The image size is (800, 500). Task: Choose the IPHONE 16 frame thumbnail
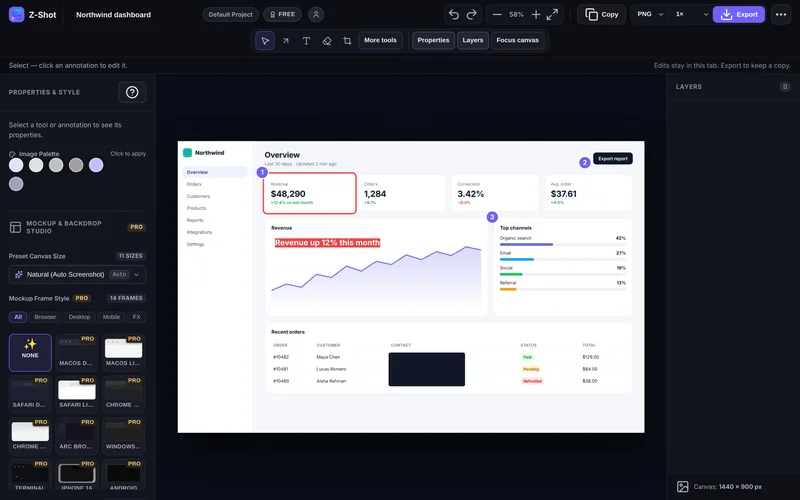click(77, 475)
